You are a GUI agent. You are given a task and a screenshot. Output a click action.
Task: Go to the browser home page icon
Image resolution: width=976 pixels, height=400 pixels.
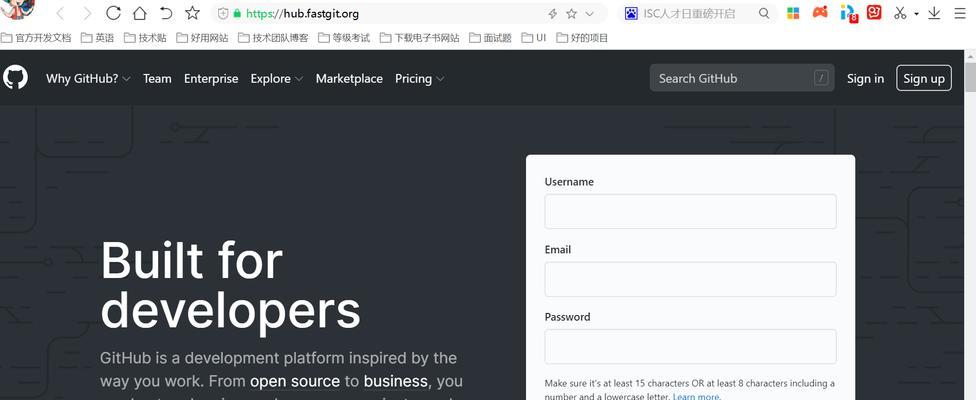[x=140, y=13]
